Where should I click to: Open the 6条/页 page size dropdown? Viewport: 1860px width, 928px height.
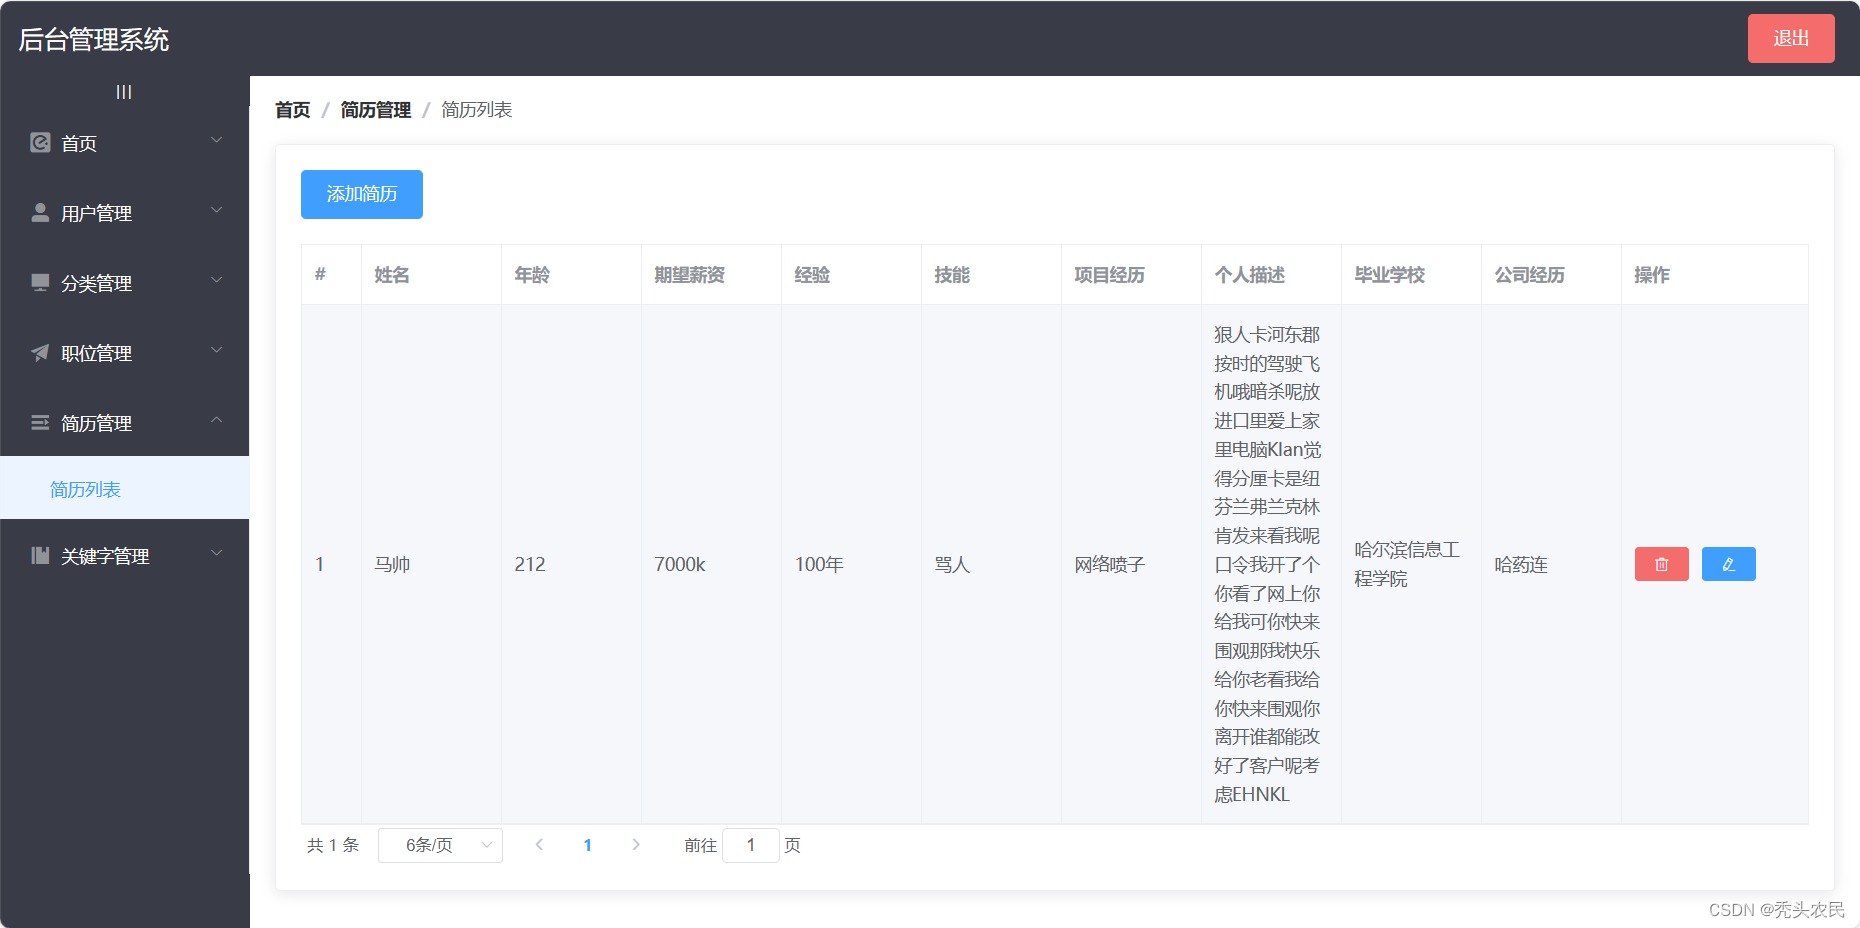point(440,845)
